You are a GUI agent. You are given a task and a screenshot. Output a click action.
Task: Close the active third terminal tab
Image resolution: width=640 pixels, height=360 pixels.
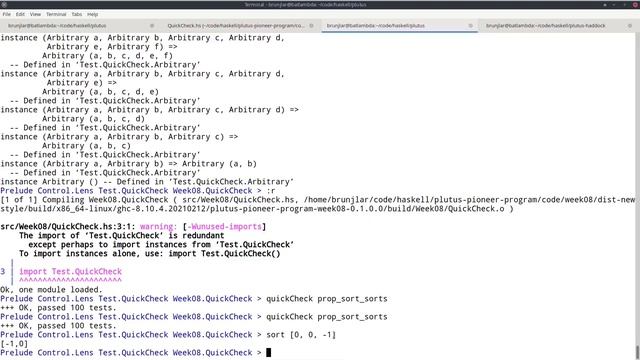[471, 26]
